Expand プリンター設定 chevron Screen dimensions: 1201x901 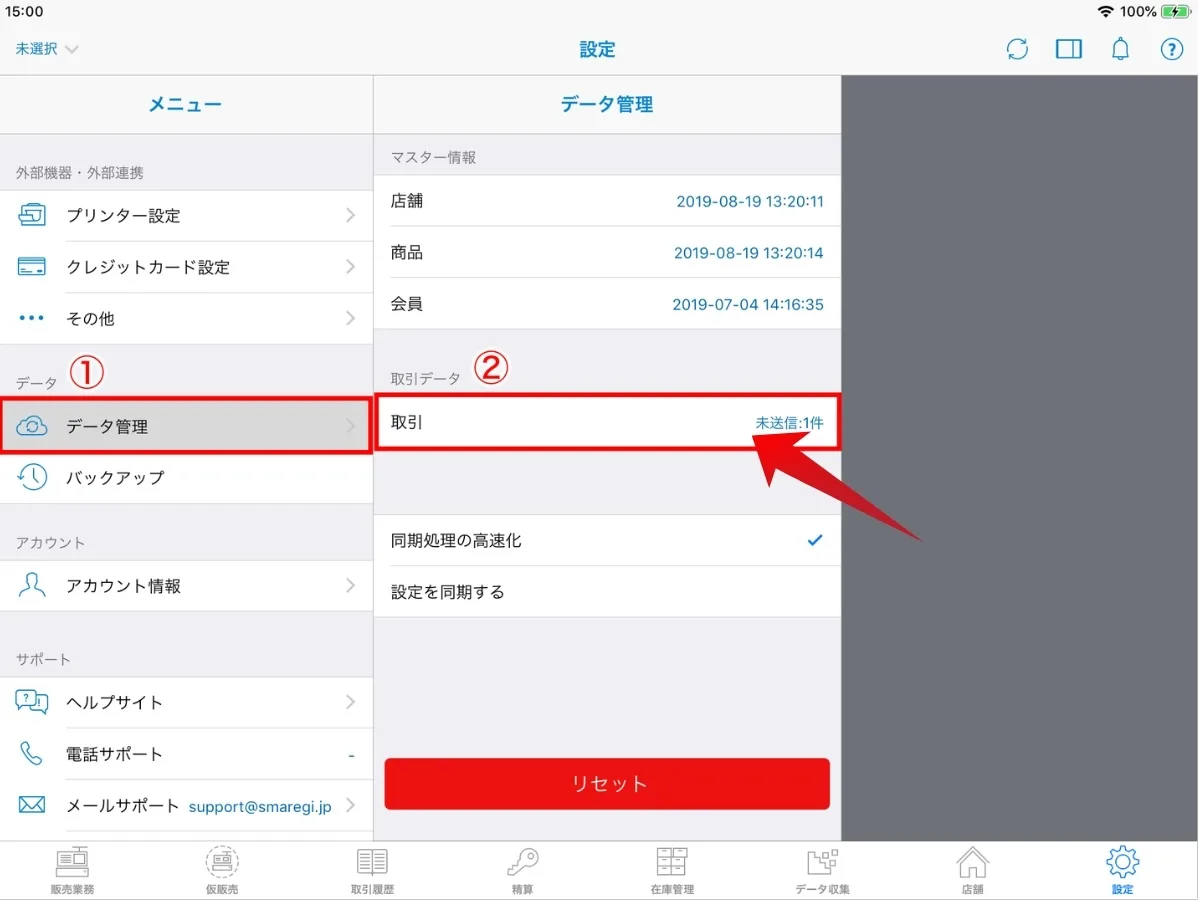click(x=350, y=215)
